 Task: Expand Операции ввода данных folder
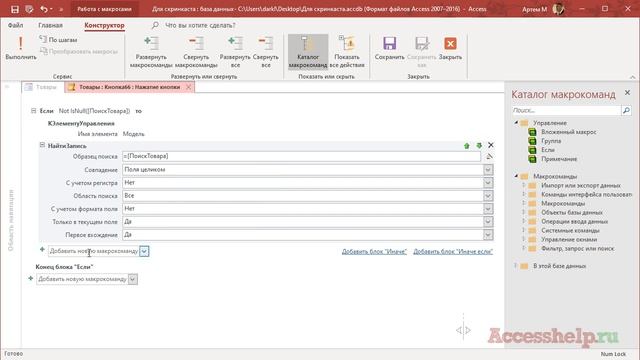tap(524, 221)
